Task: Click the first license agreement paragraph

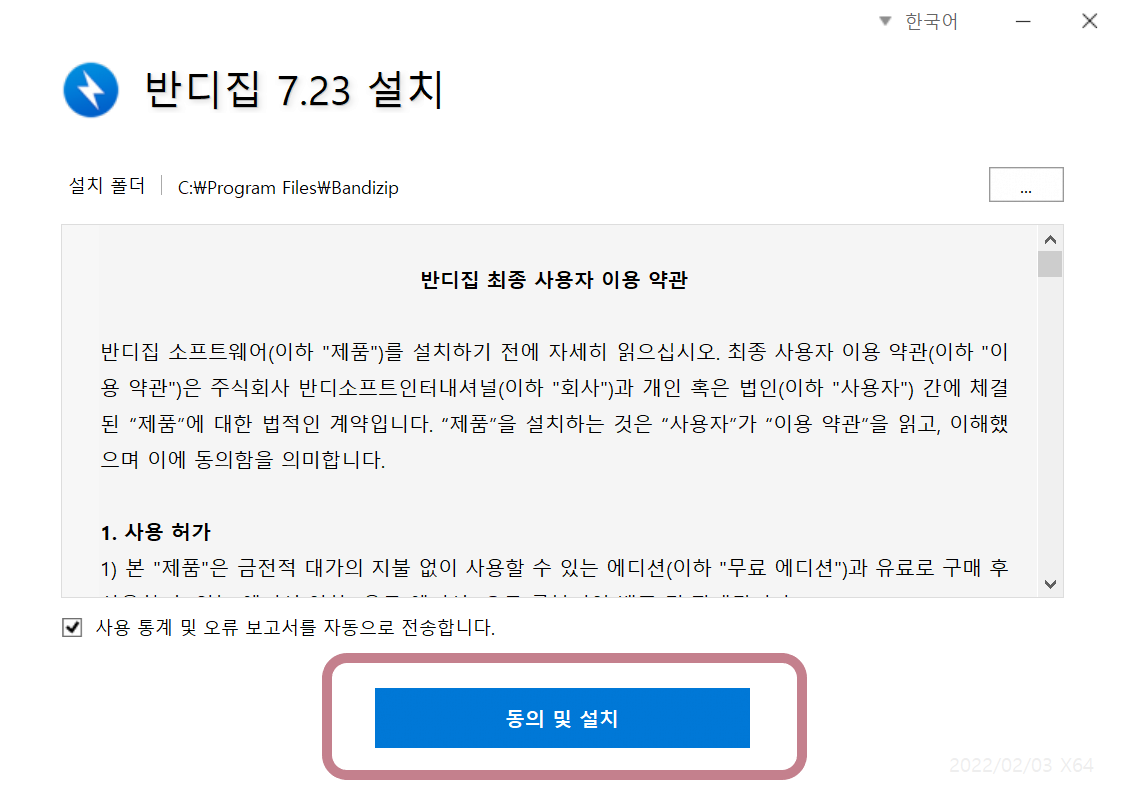Action: click(554, 406)
